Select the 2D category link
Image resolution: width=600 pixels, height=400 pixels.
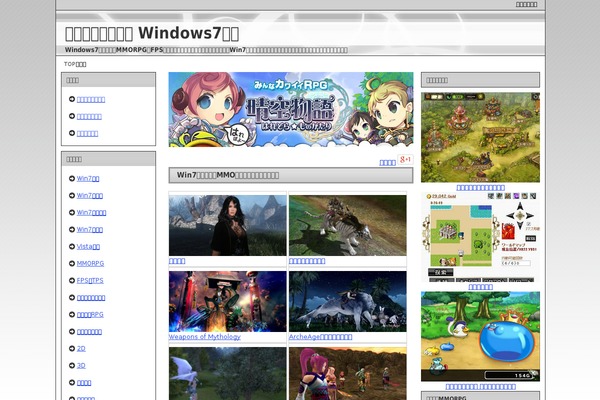point(81,348)
